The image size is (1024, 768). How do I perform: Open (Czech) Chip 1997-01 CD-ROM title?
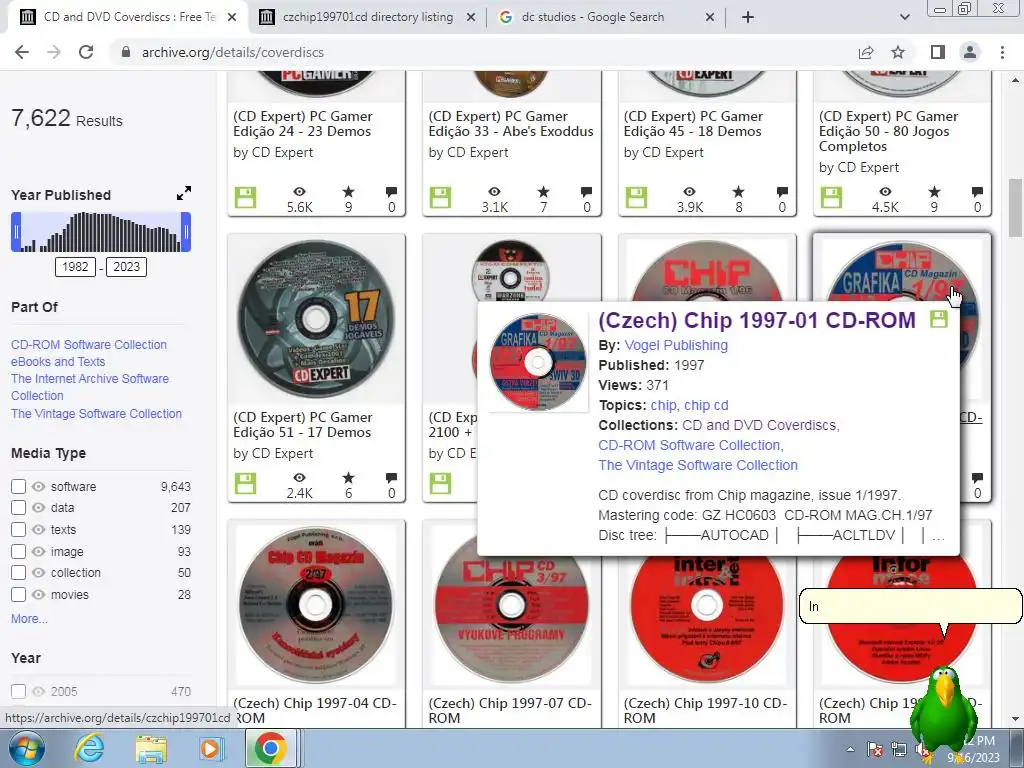tap(757, 321)
